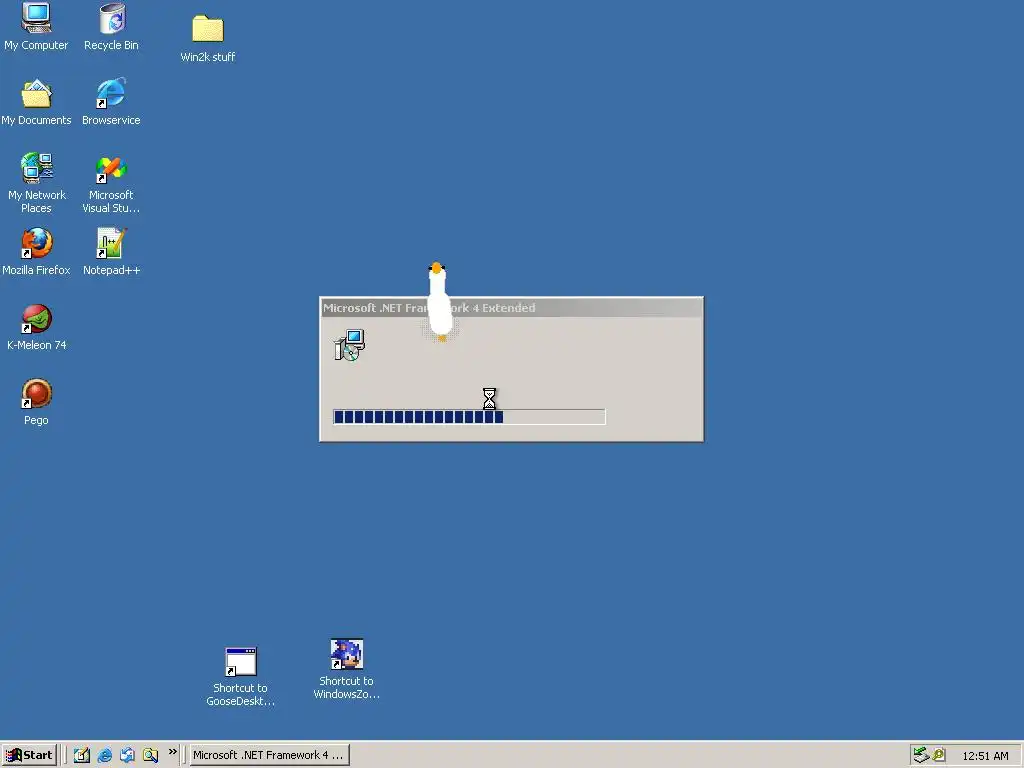Image resolution: width=1024 pixels, height=768 pixels.
Task: Click the white desktop goose
Action: point(439,301)
